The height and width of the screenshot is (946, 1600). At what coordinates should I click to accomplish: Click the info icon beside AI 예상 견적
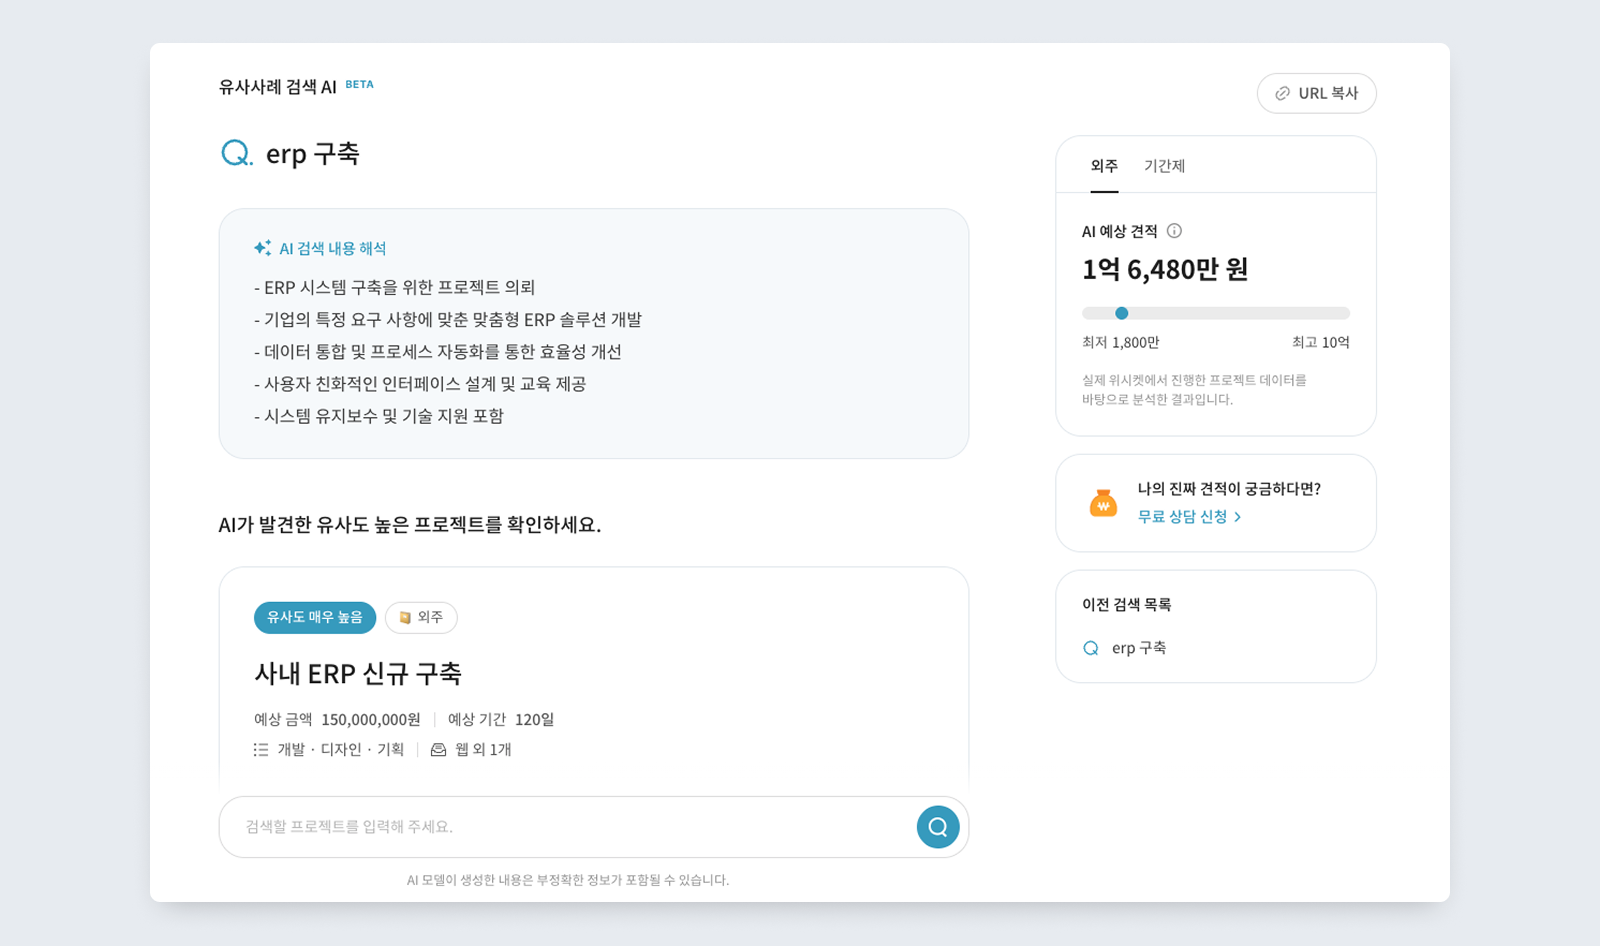click(x=1176, y=231)
